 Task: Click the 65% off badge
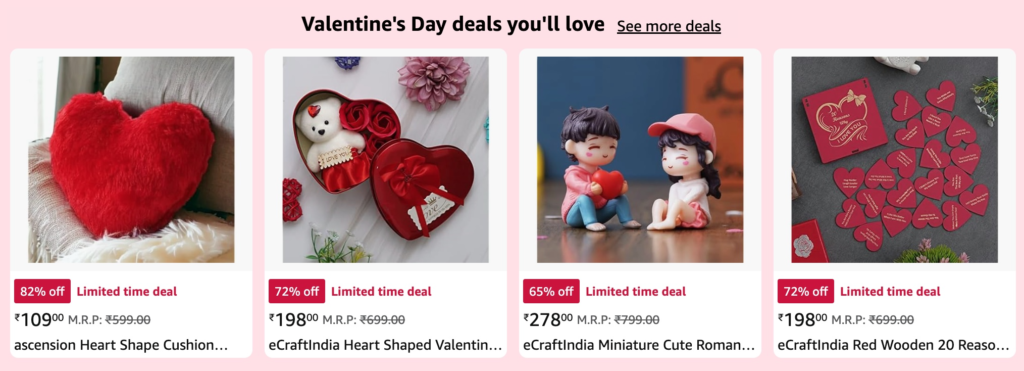coord(551,291)
